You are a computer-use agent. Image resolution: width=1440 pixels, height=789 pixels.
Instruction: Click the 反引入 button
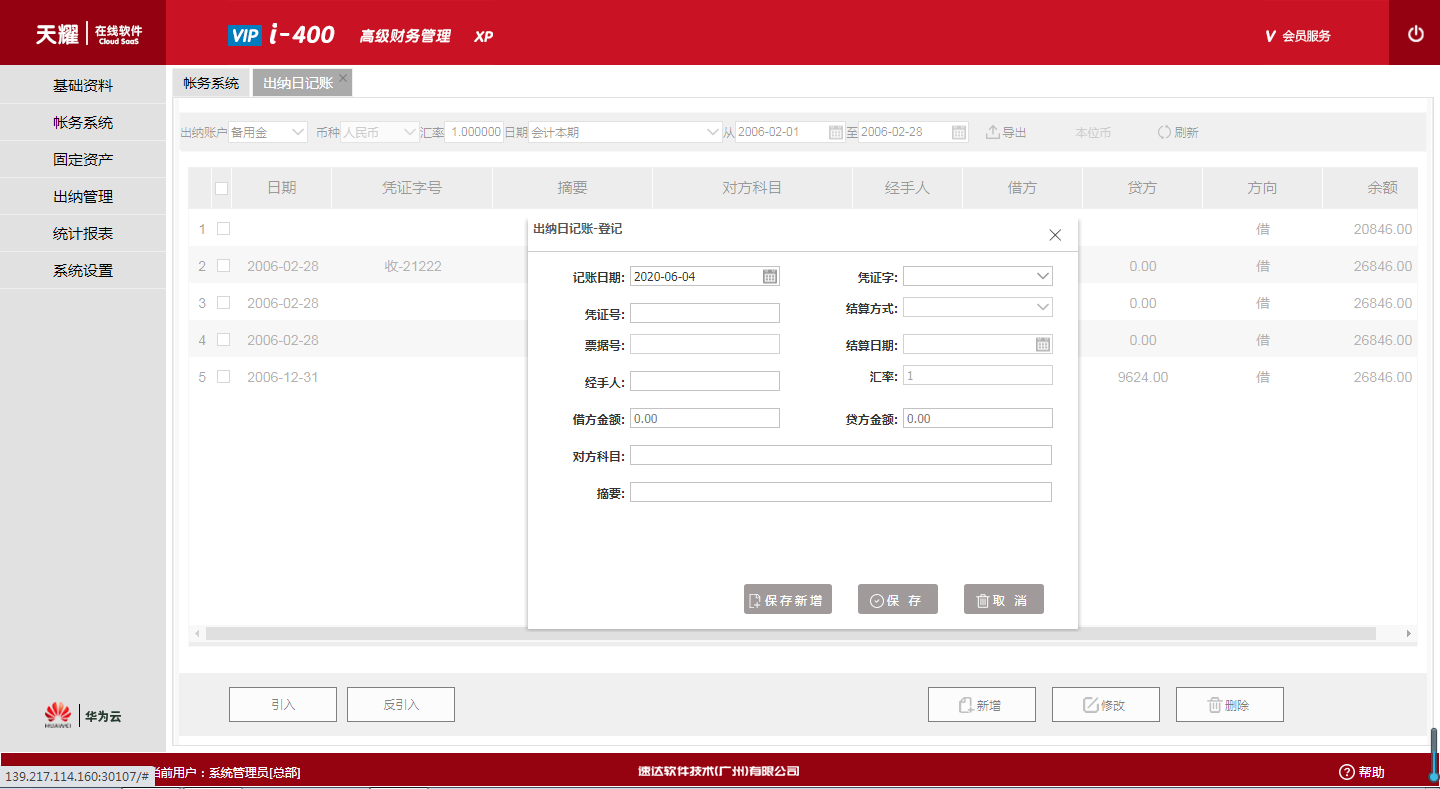tap(401, 704)
